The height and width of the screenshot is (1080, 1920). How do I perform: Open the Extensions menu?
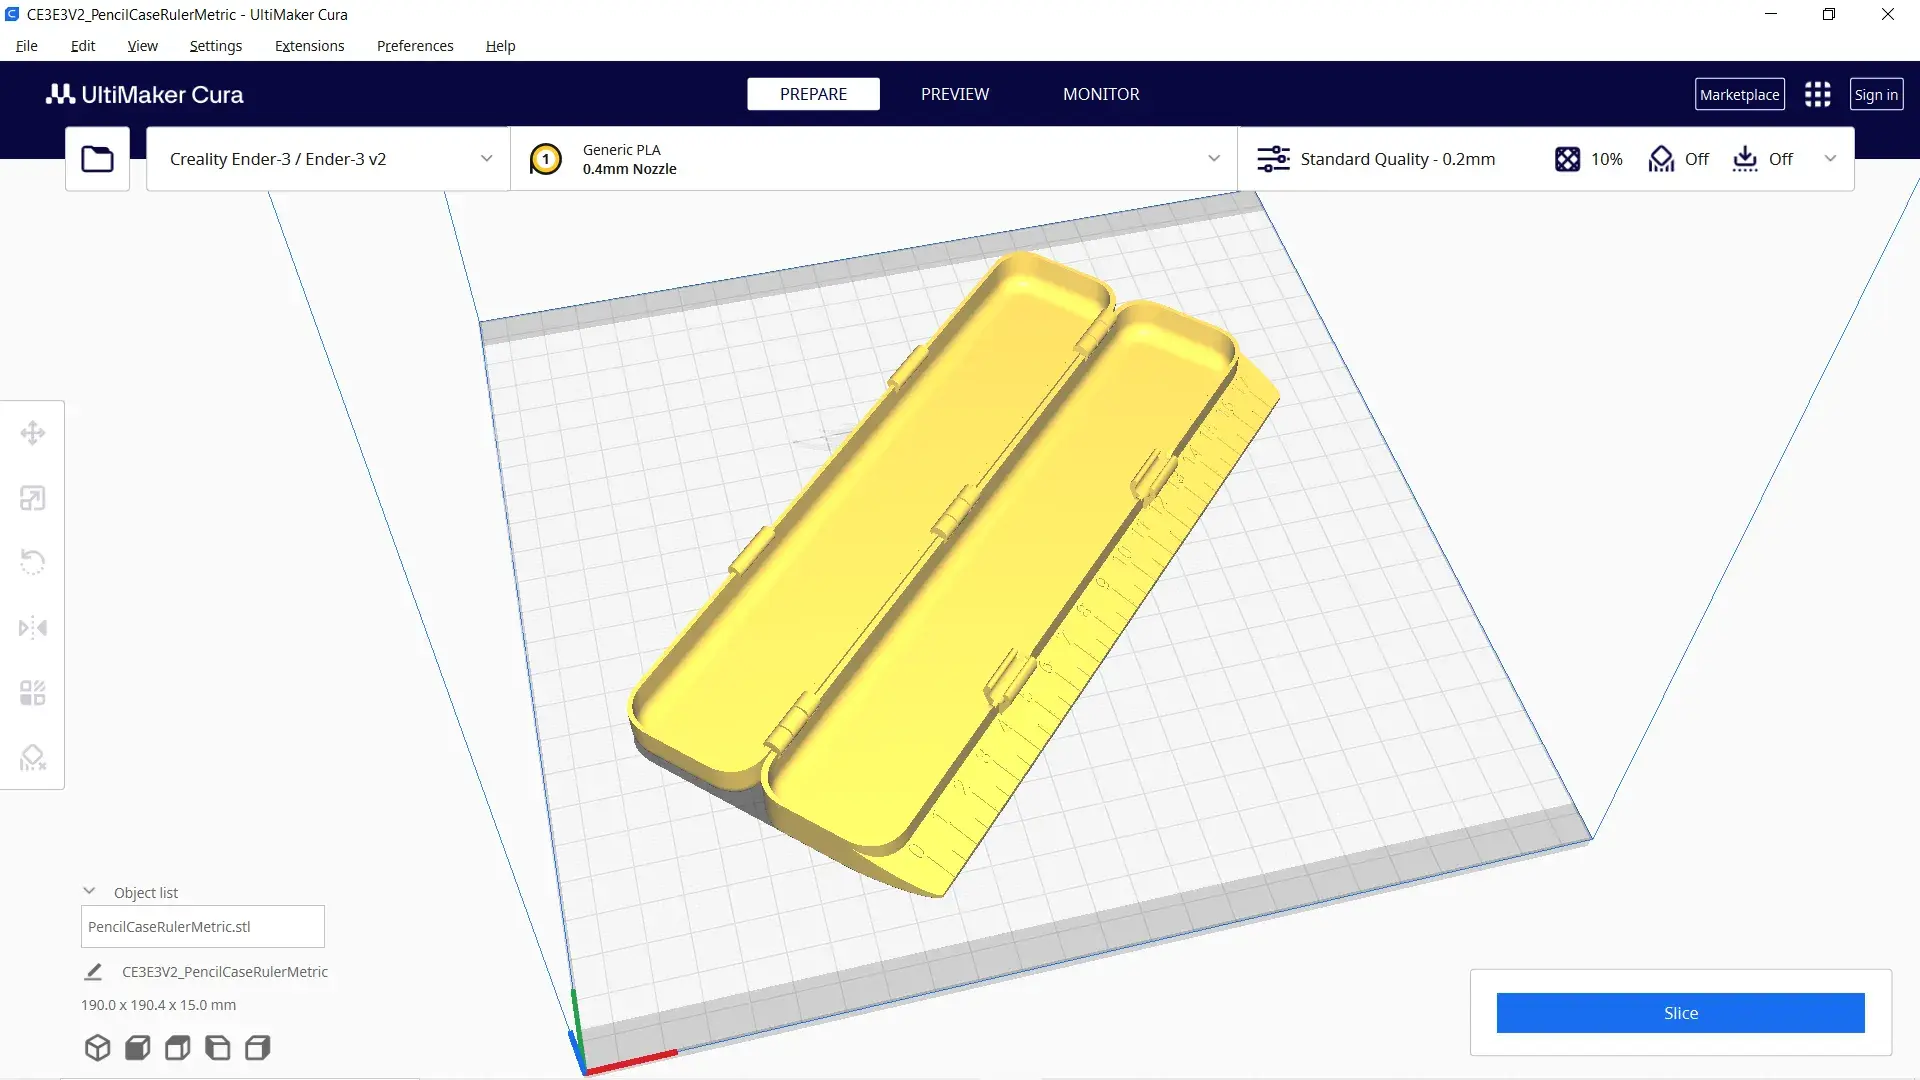pos(309,46)
